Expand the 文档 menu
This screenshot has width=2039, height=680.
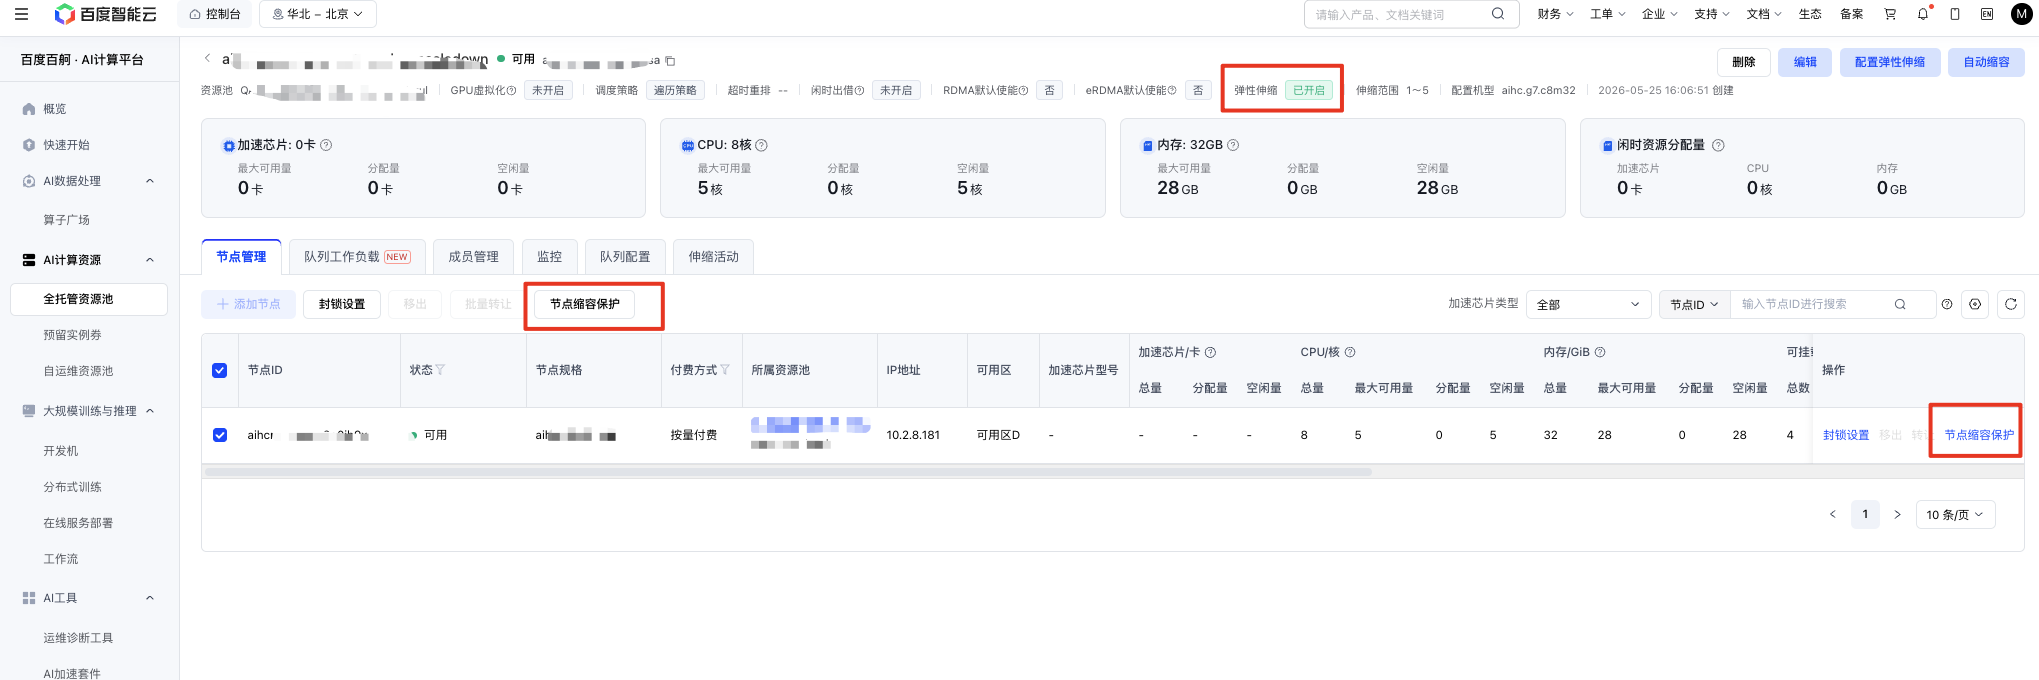pyautogui.click(x=1764, y=14)
